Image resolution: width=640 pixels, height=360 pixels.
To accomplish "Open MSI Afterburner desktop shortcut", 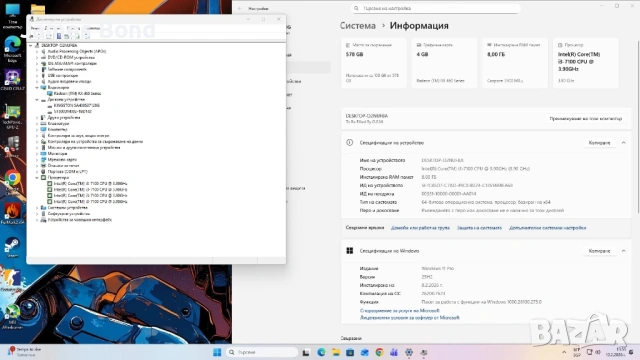I will (12, 317).
